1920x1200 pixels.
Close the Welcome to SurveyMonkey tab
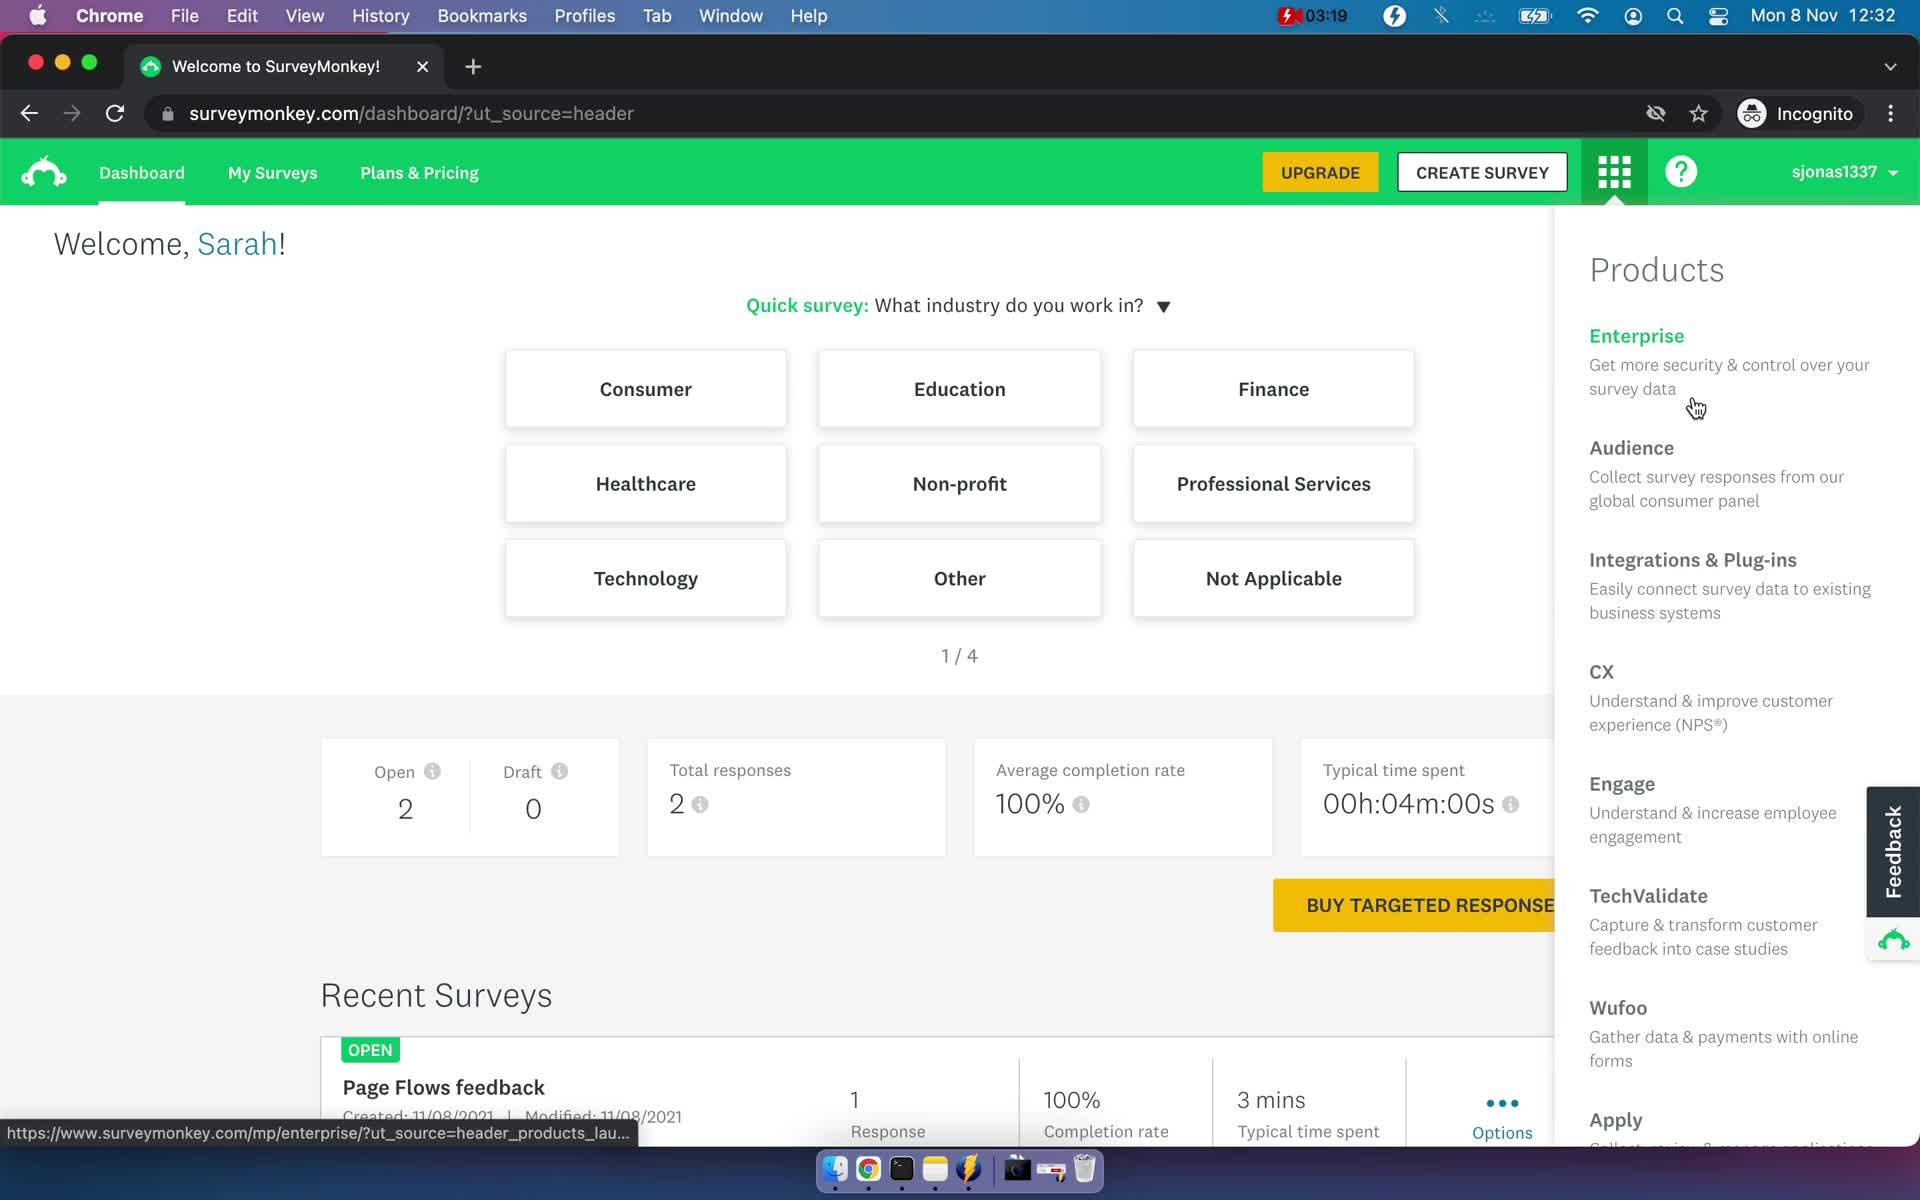pyautogui.click(x=422, y=66)
